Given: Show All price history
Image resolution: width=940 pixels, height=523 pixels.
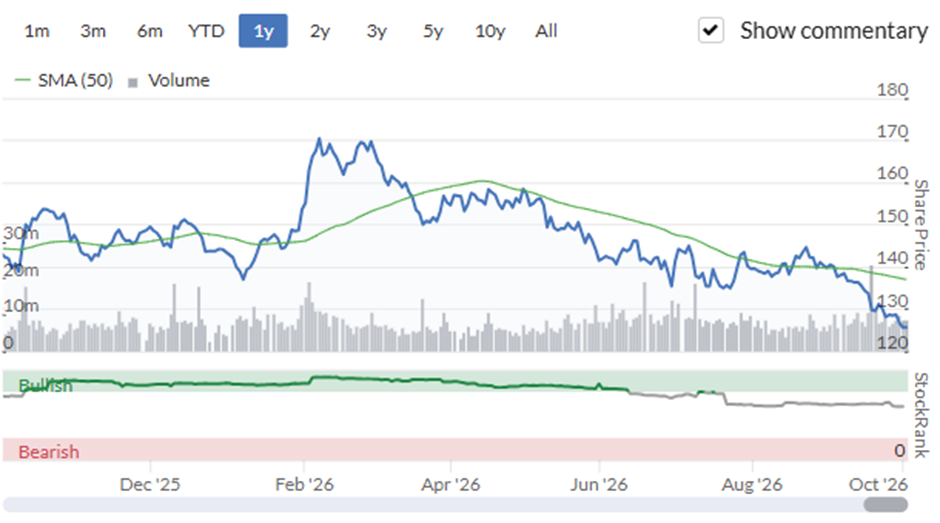Looking at the screenshot, I should coord(546,31).
